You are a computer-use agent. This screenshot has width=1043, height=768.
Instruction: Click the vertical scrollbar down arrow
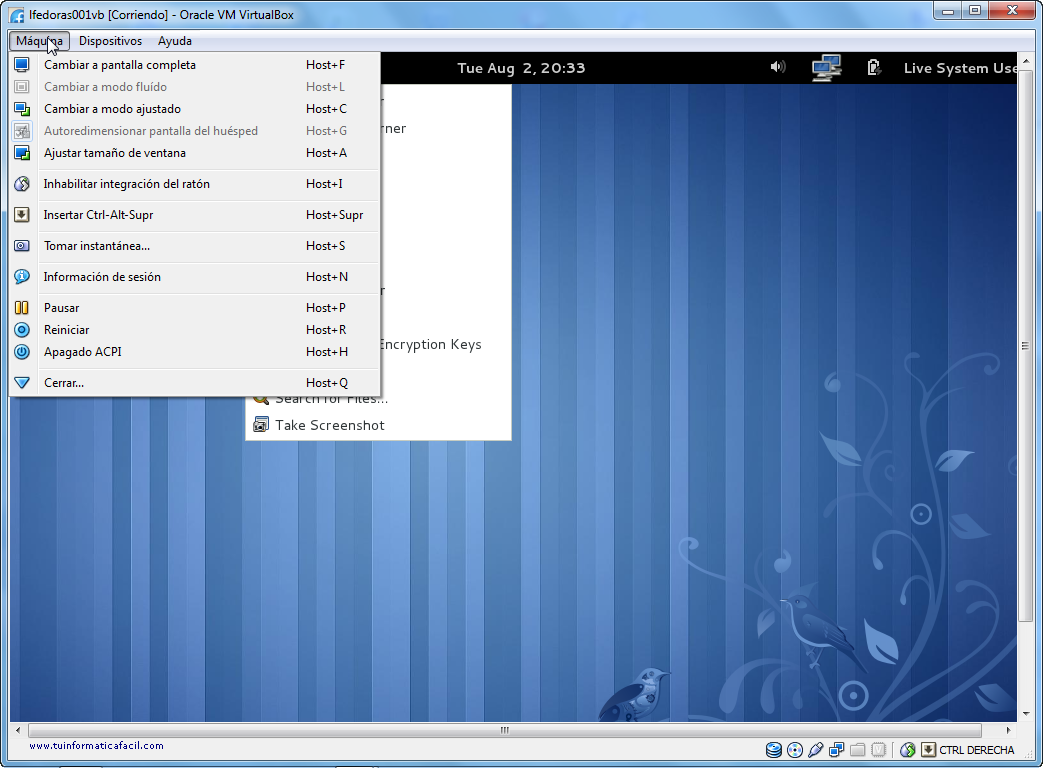[1025, 714]
